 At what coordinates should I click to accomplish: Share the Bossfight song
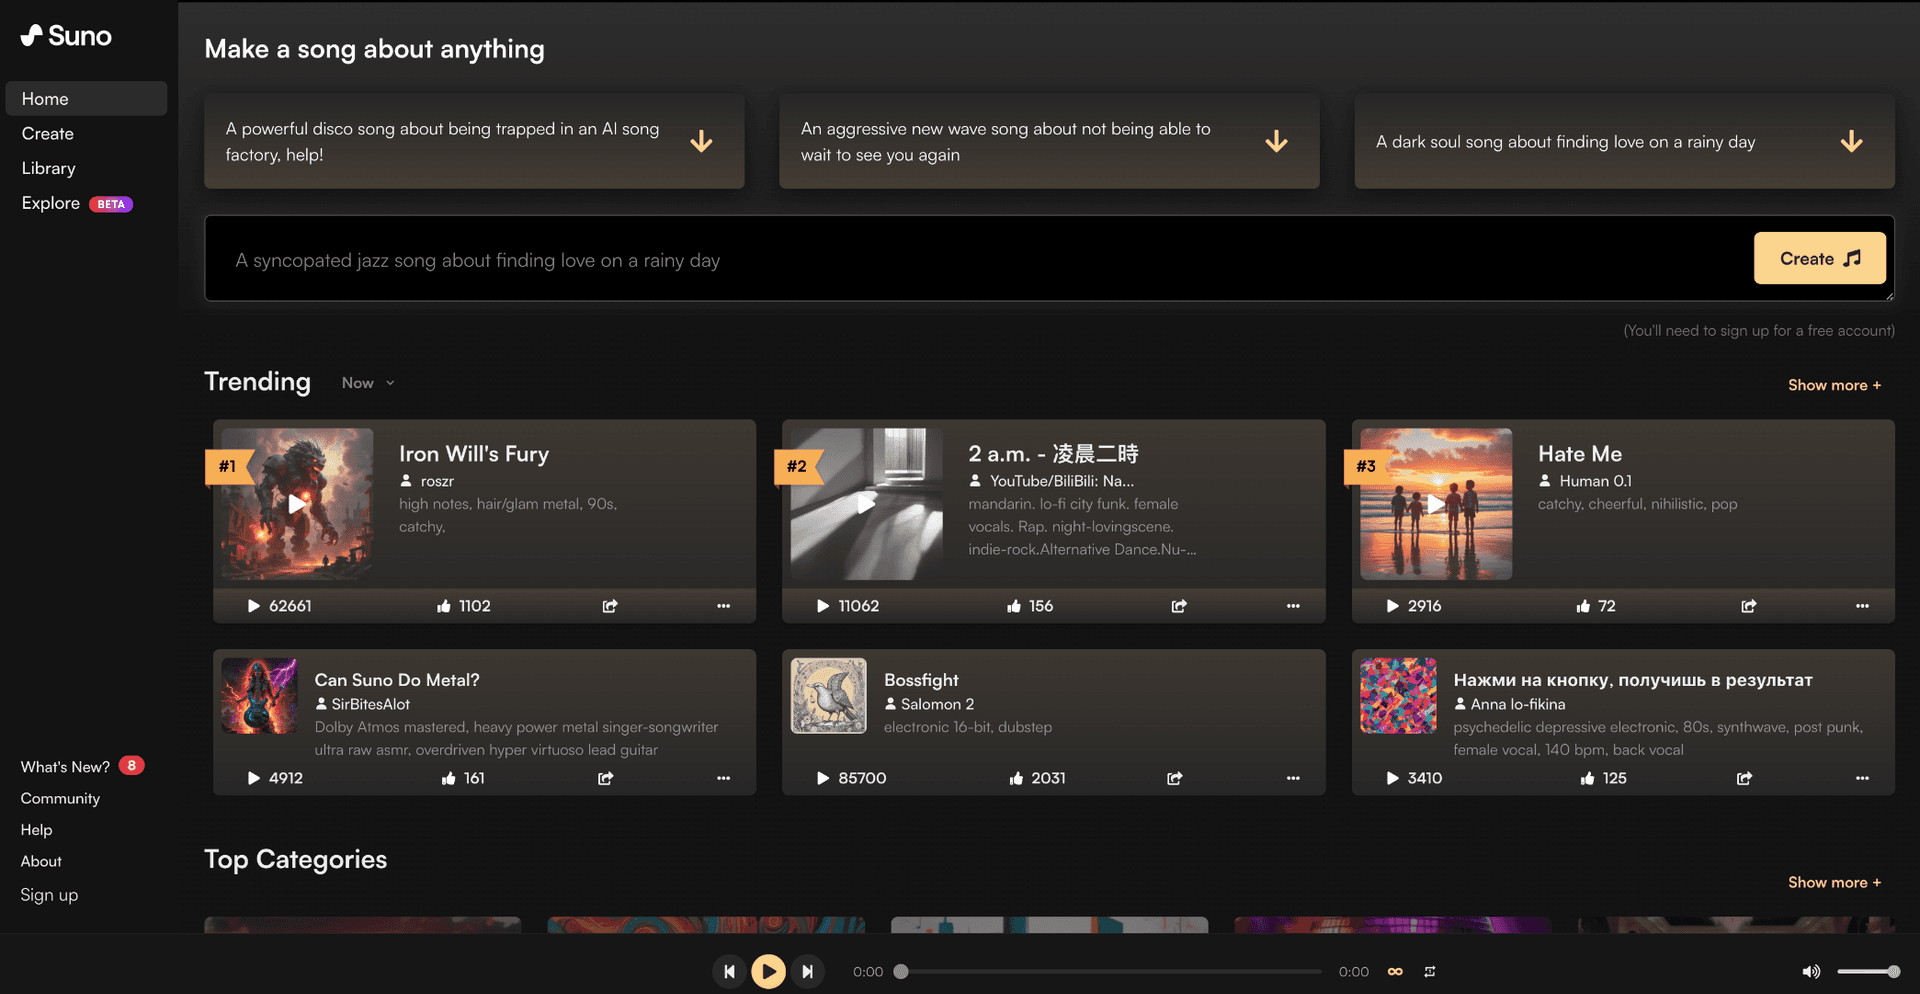(1175, 778)
